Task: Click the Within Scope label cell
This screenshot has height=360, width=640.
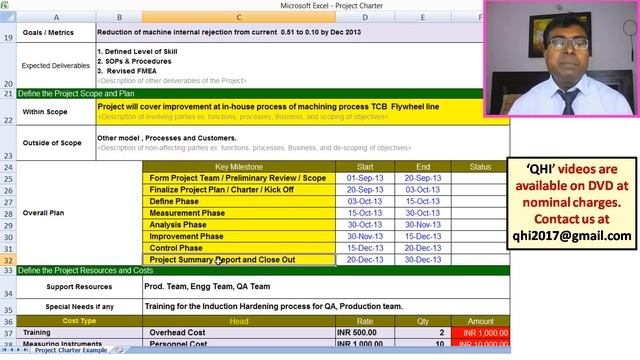Action: click(56, 112)
